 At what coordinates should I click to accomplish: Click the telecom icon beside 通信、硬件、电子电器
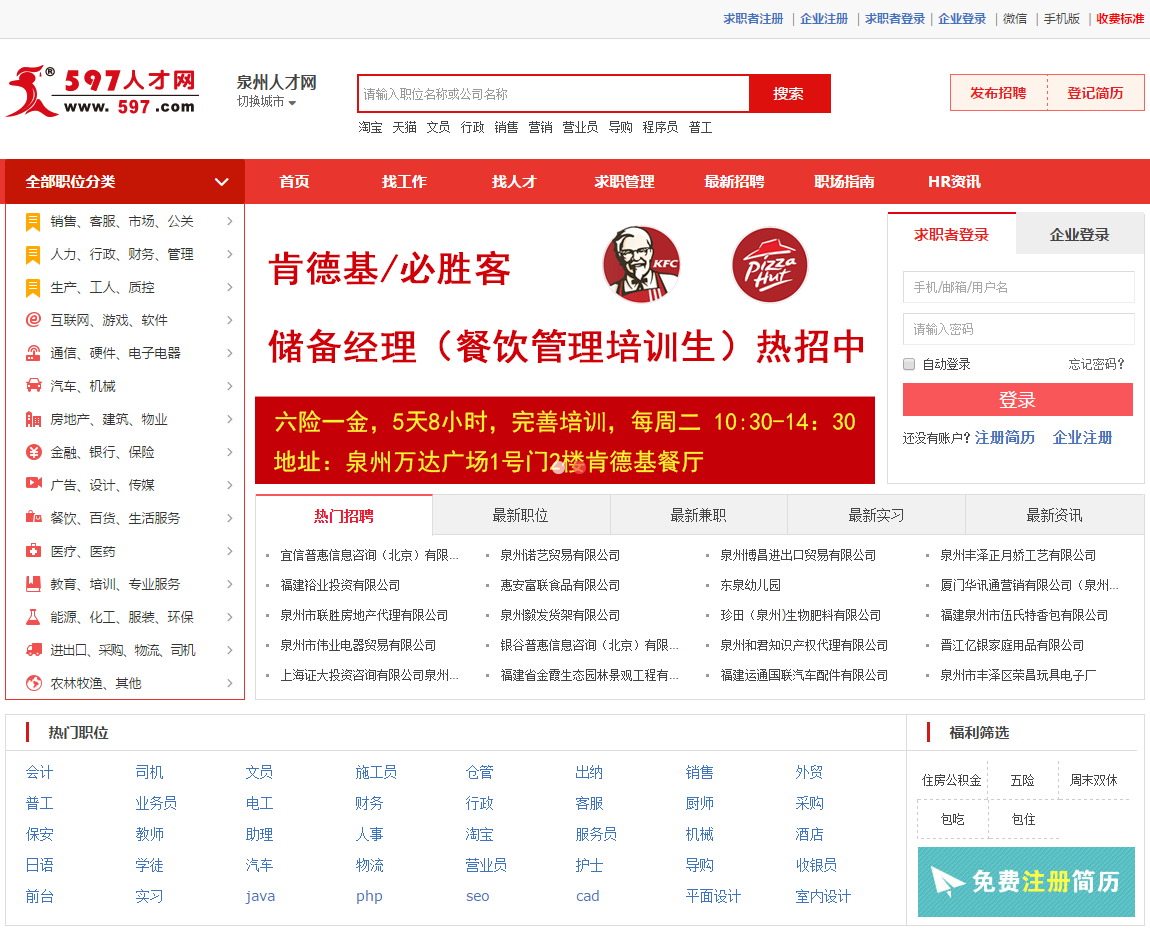coord(33,353)
